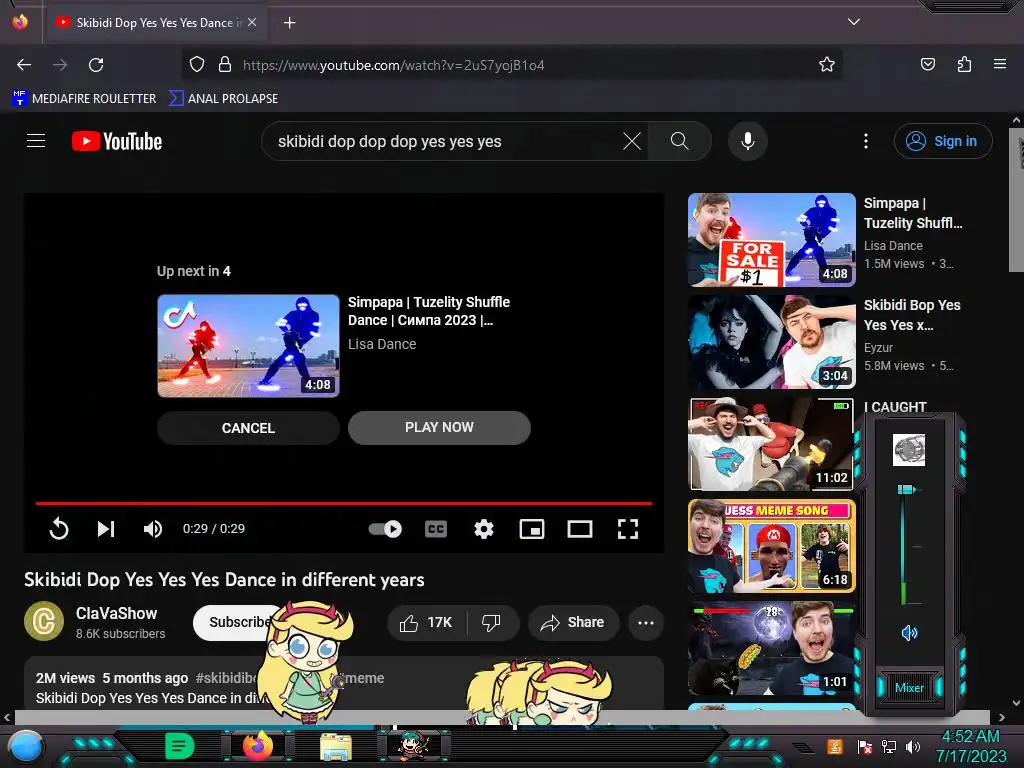The height and width of the screenshot is (768, 1024).
Task: Open the 1:01 sidebar video thumbnail
Action: point(771,648)
